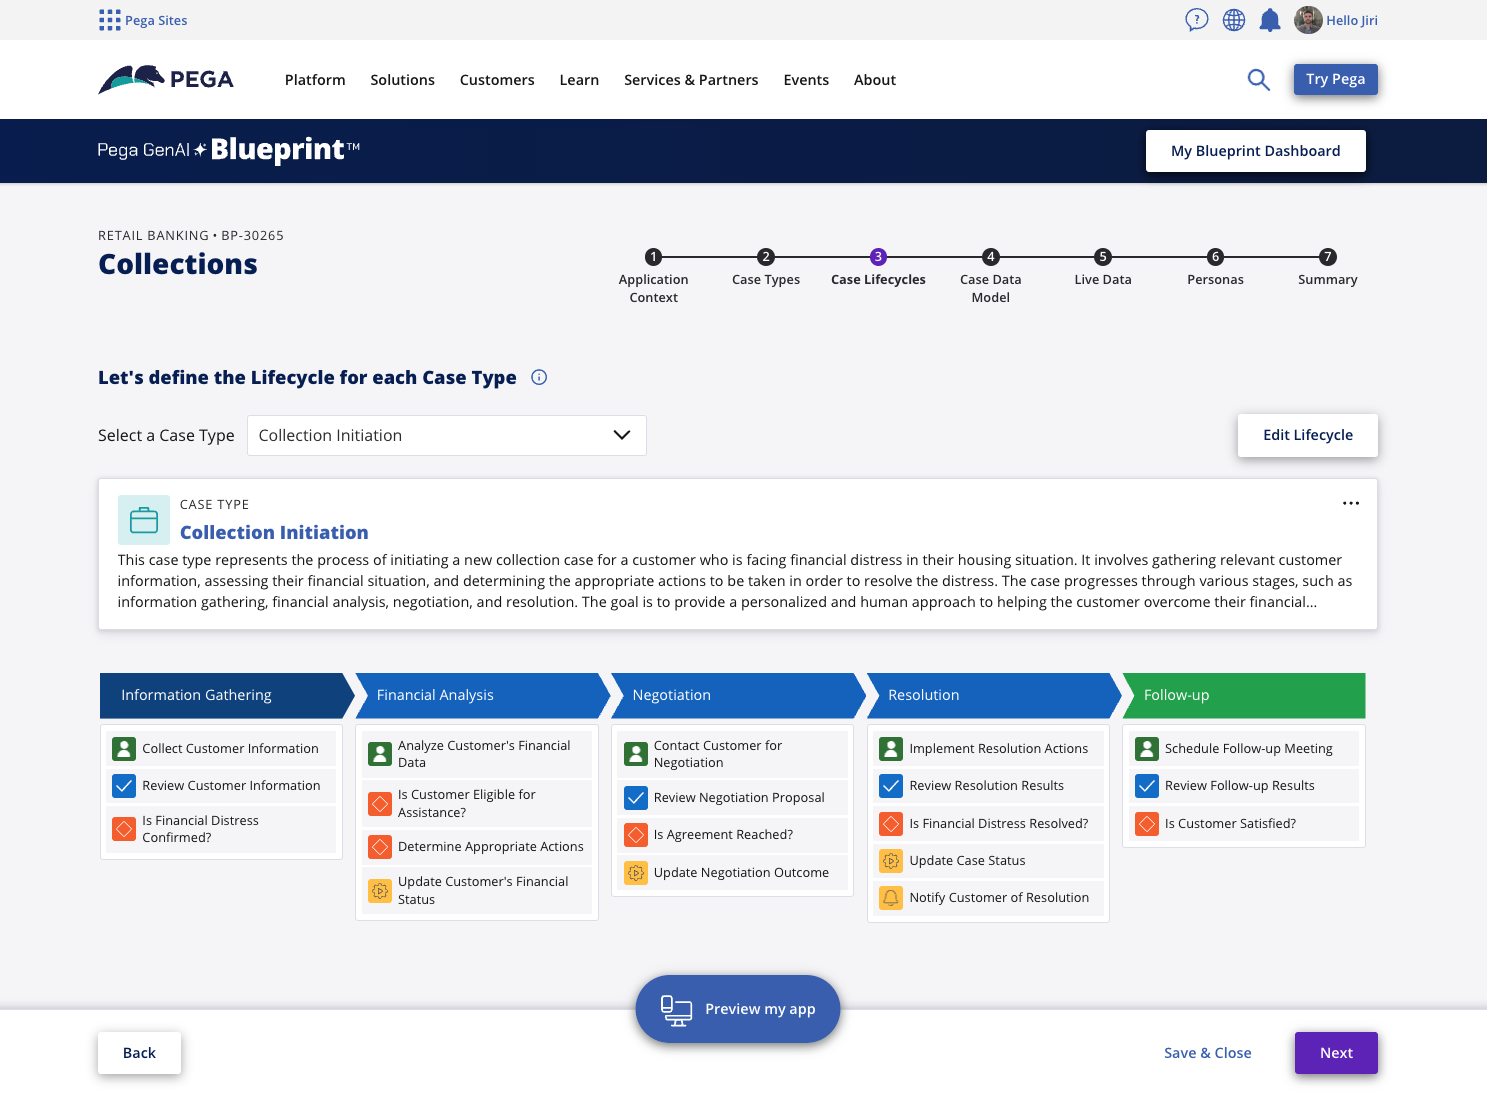Screen dimensions: 1487x1095
Task: Select the Financial Analysis stage header
Action: (482, 695)
